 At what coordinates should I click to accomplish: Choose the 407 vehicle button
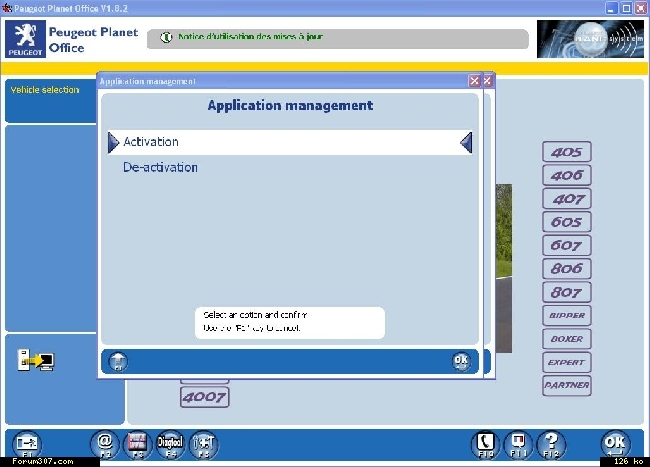tap(567, 199)
